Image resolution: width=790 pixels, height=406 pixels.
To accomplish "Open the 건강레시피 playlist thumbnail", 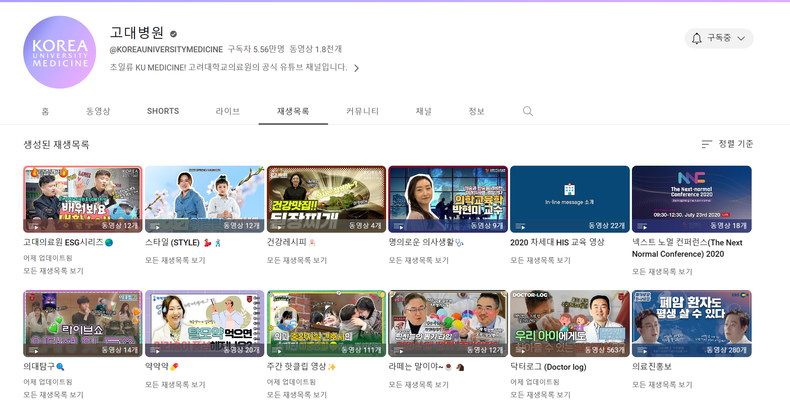I will tap(326, 199).
